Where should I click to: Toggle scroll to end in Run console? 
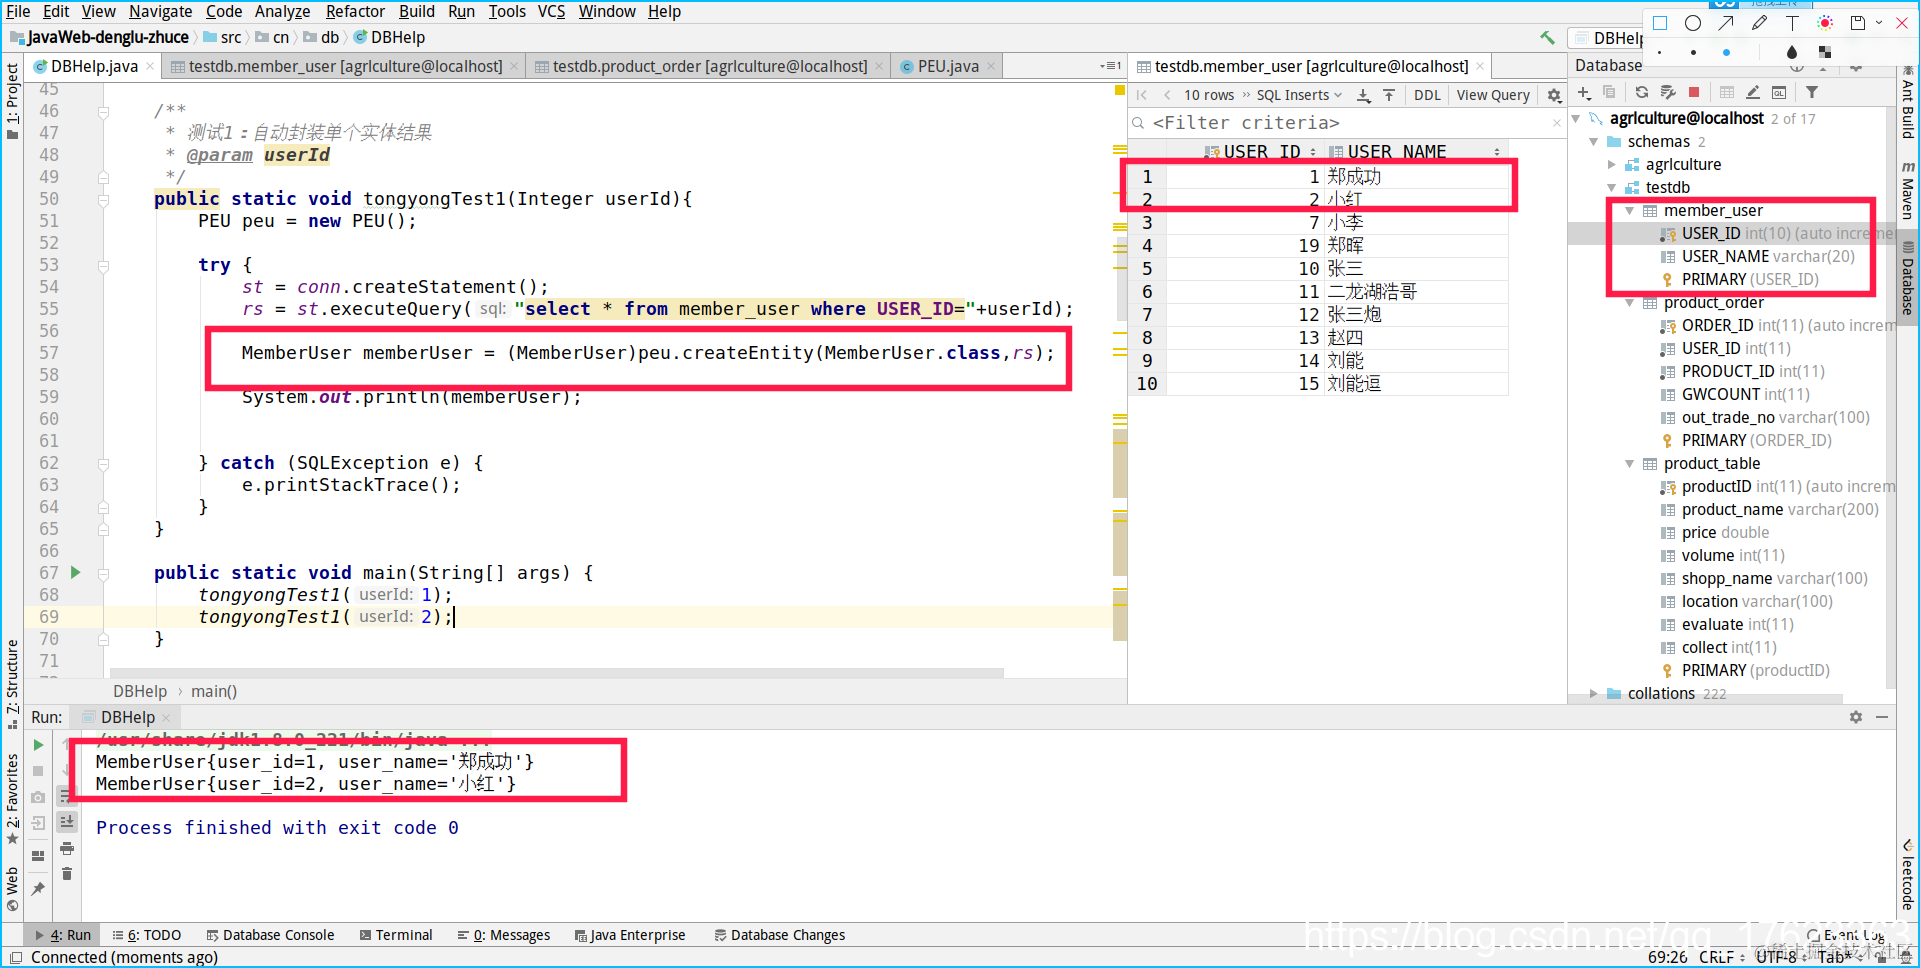pos(67,822)
